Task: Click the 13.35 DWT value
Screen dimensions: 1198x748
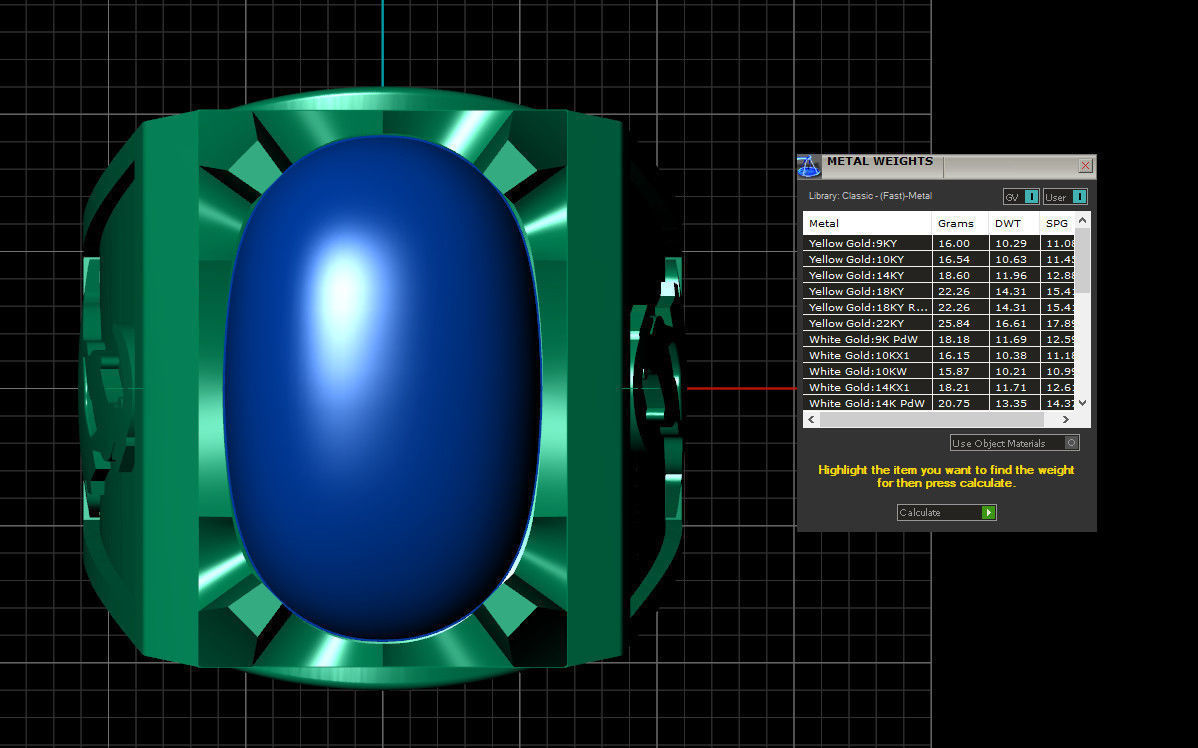Action: (1011, 403)
